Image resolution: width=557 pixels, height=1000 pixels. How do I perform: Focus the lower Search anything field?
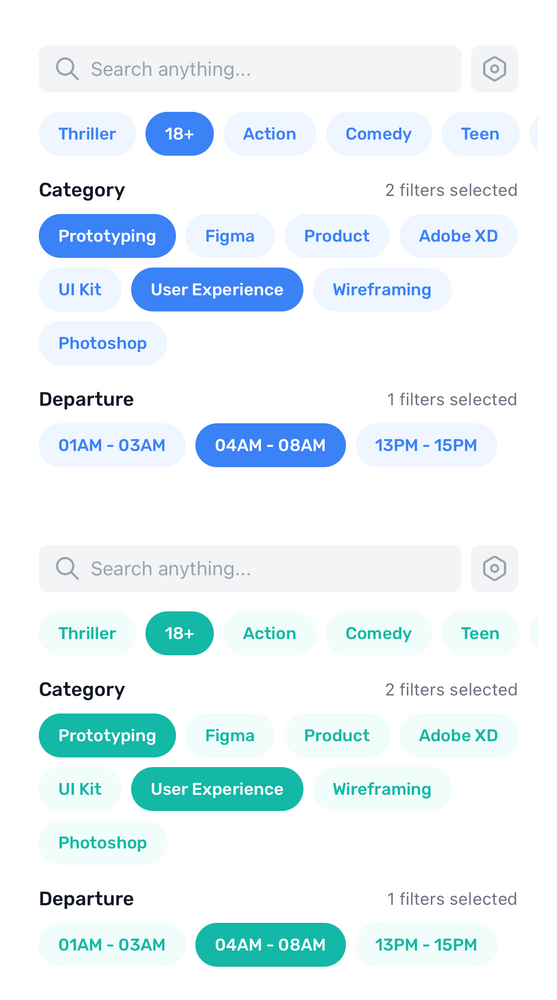(250, 568)
